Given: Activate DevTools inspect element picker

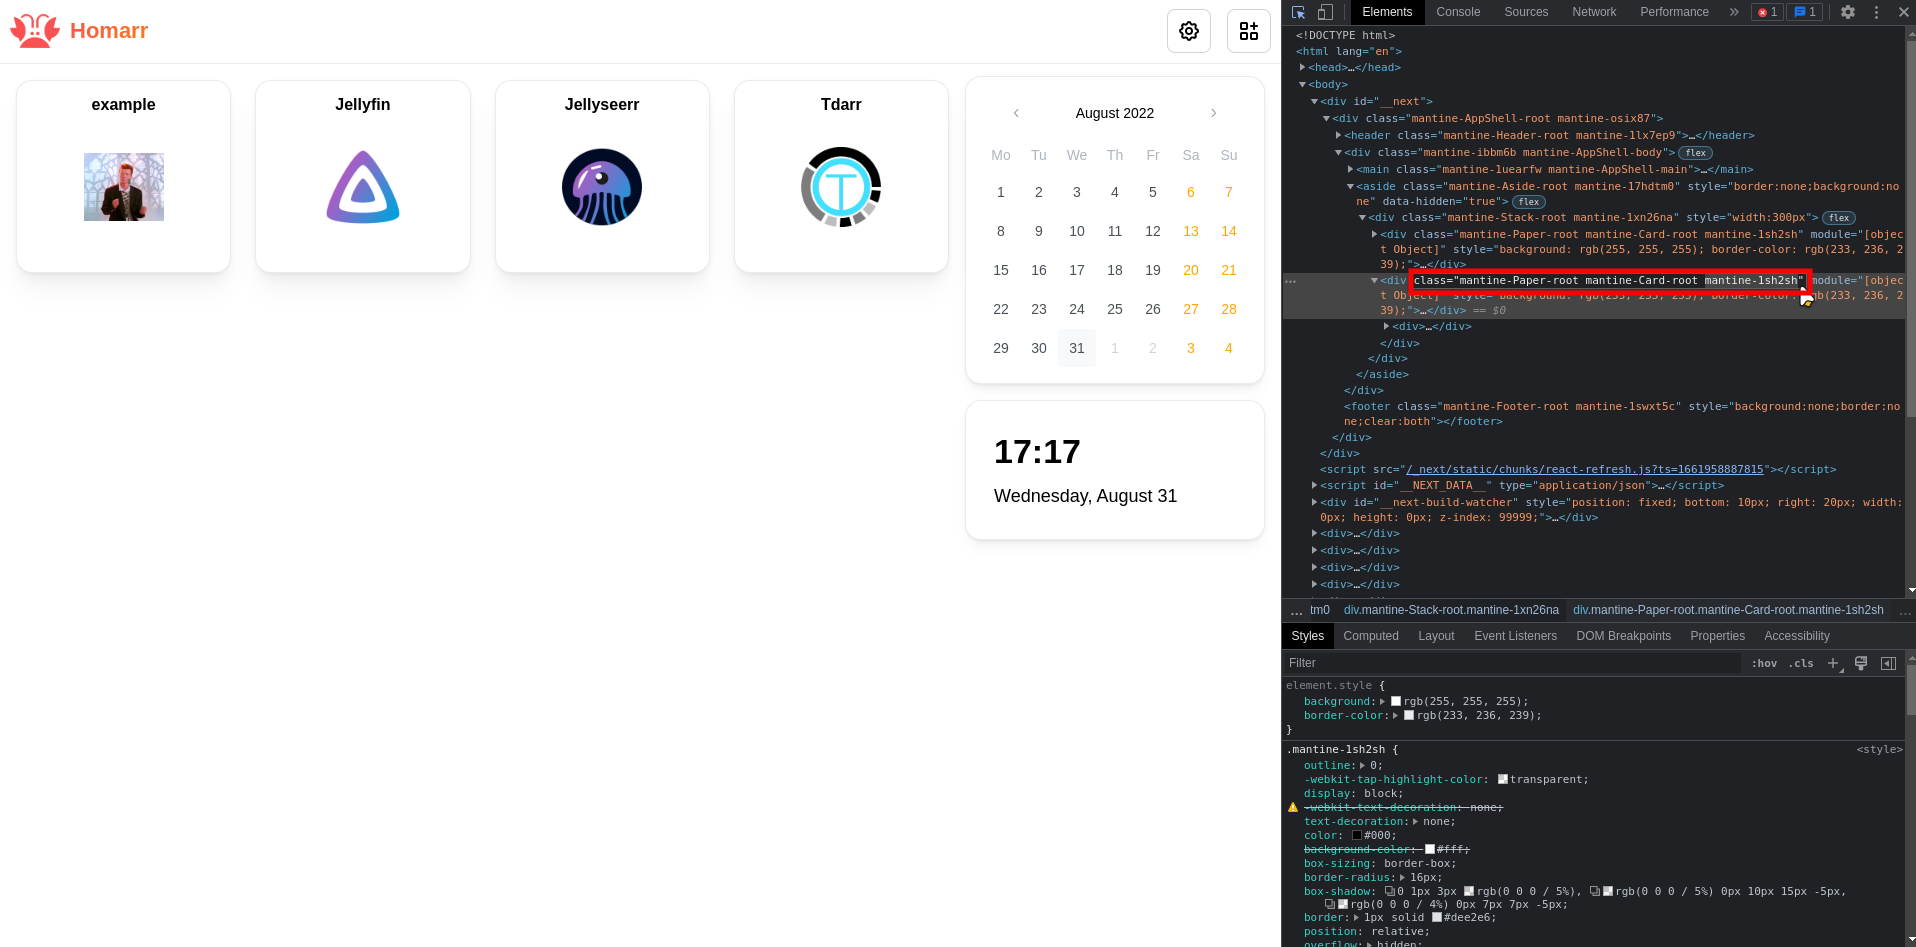Looking at the screenshot, I should point(1298,12).
